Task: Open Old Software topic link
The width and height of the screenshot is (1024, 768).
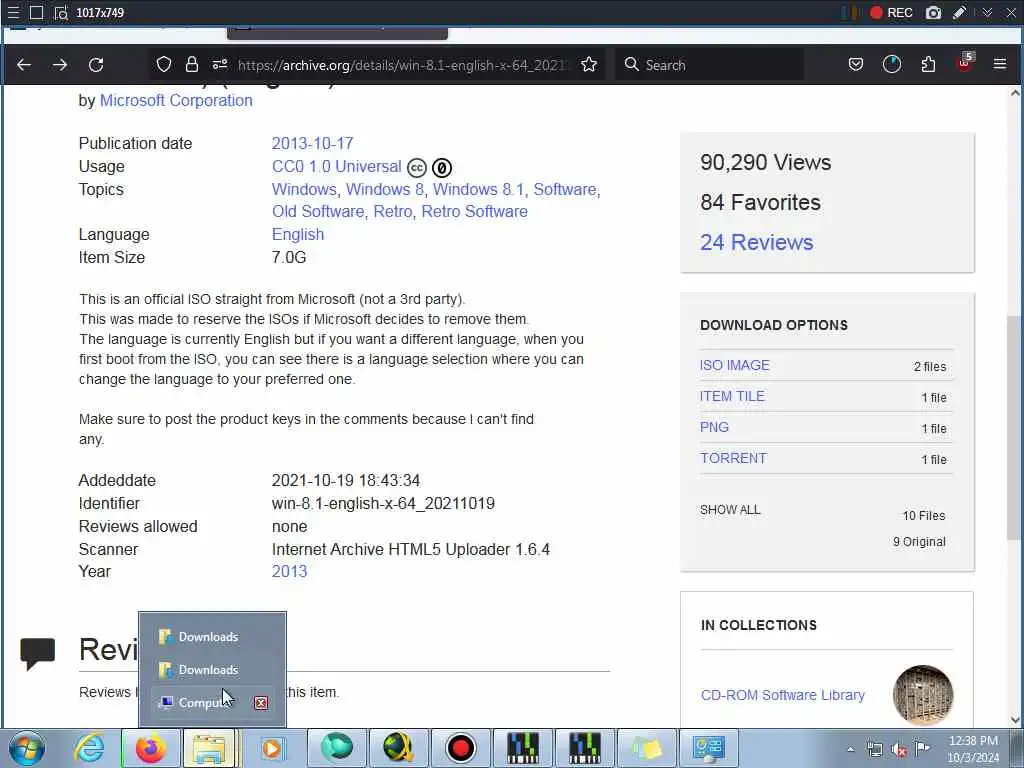Action: (318, 212)
